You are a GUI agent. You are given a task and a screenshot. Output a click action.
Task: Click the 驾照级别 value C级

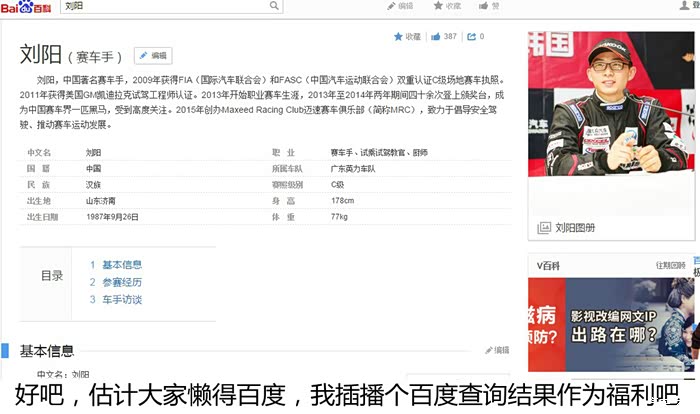tap(338, 185)
